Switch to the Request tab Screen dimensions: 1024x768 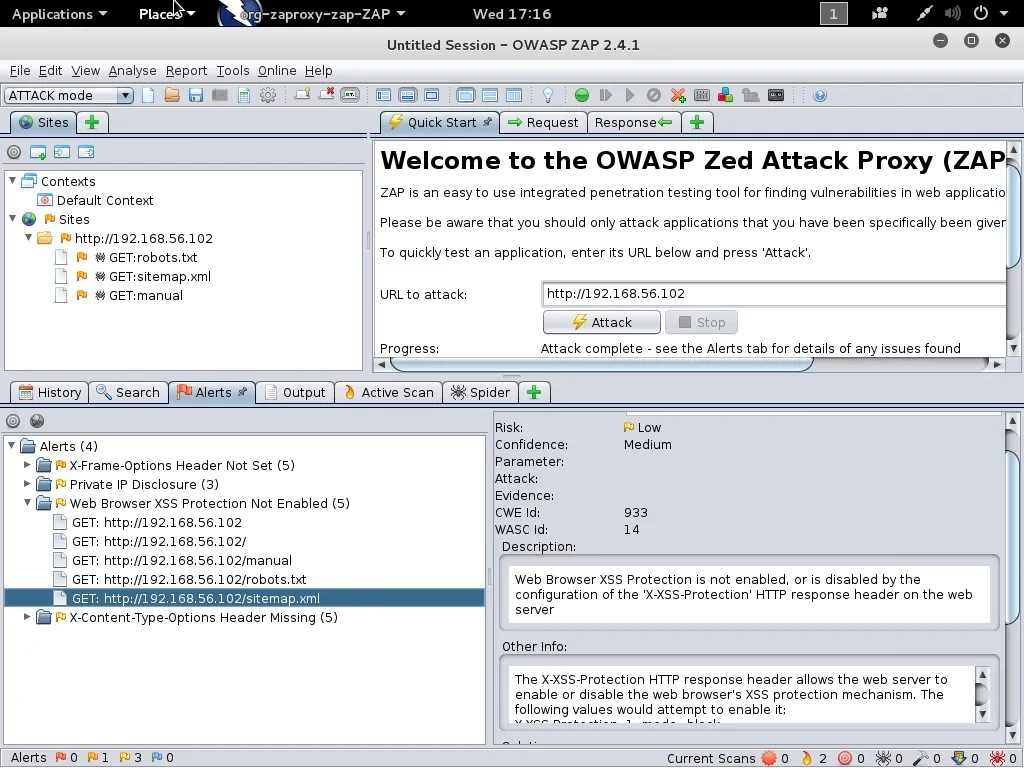543,122
